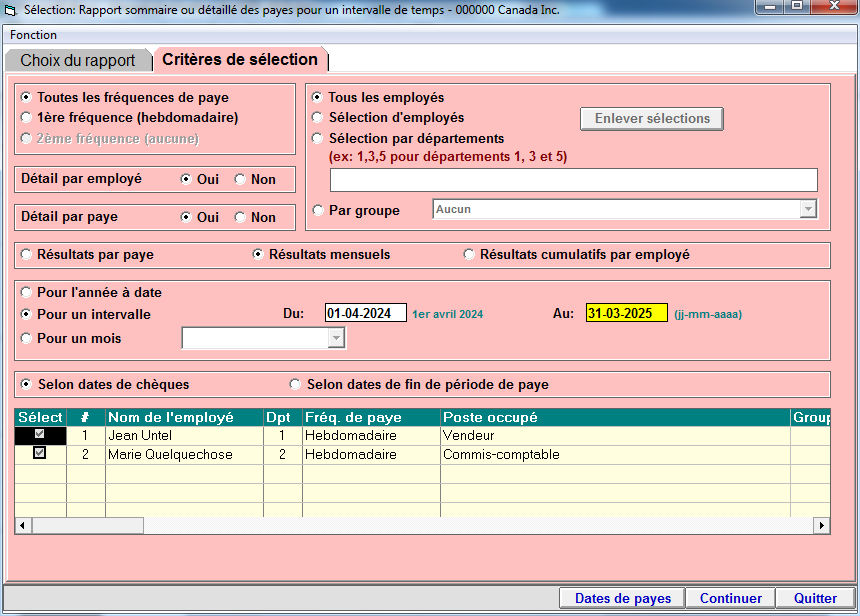This screenshot has height=616, width=860.
Task: Switch to Choix du rapport tab
Action: (x=78, y=60)
